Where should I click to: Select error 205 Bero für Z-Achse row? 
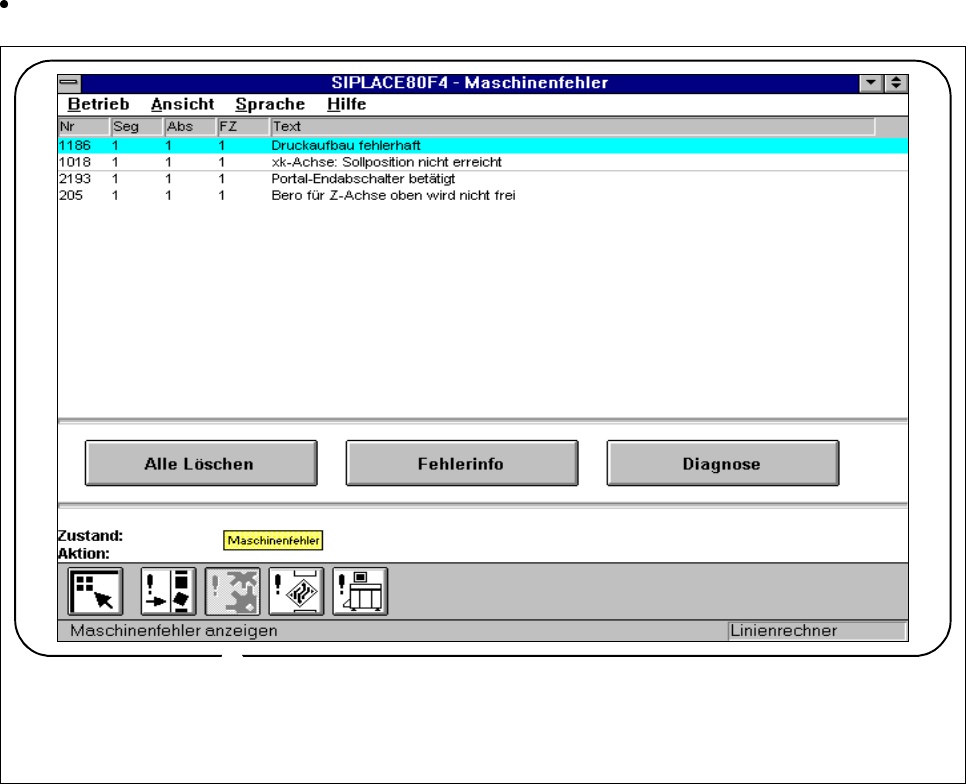point(483,196)
